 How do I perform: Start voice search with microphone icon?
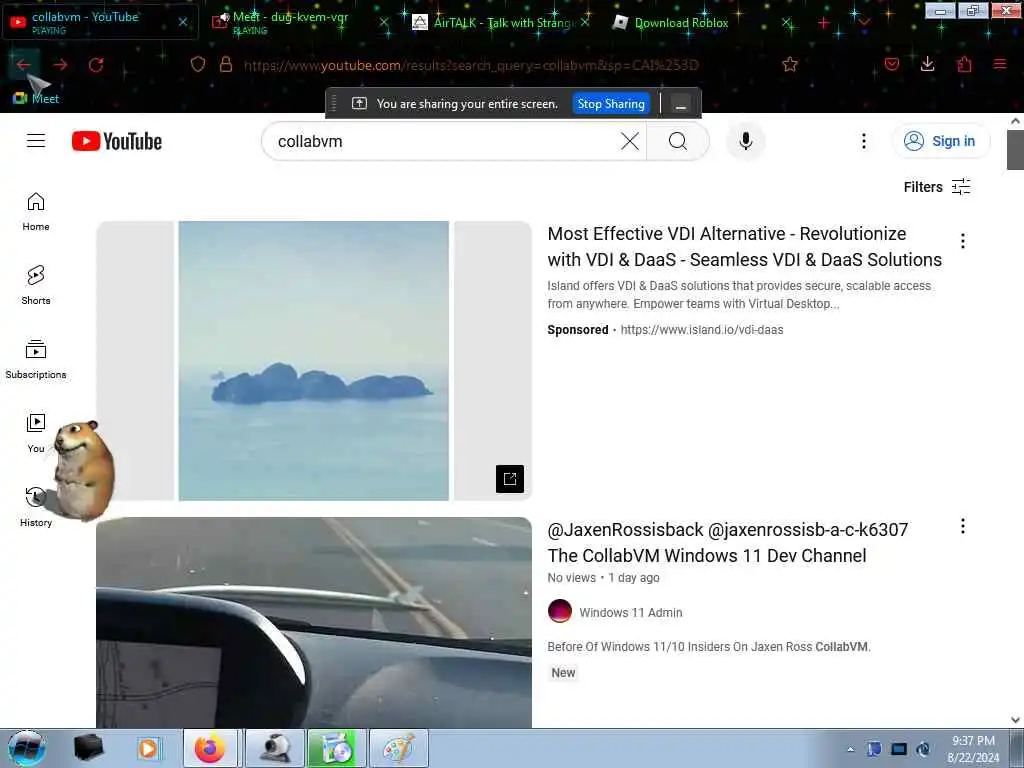[745, 141]
